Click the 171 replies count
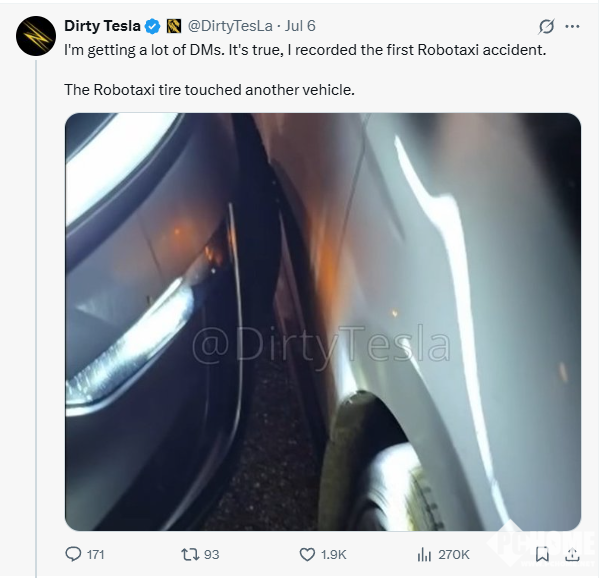 pyautogui.click(x=96, y=554)
